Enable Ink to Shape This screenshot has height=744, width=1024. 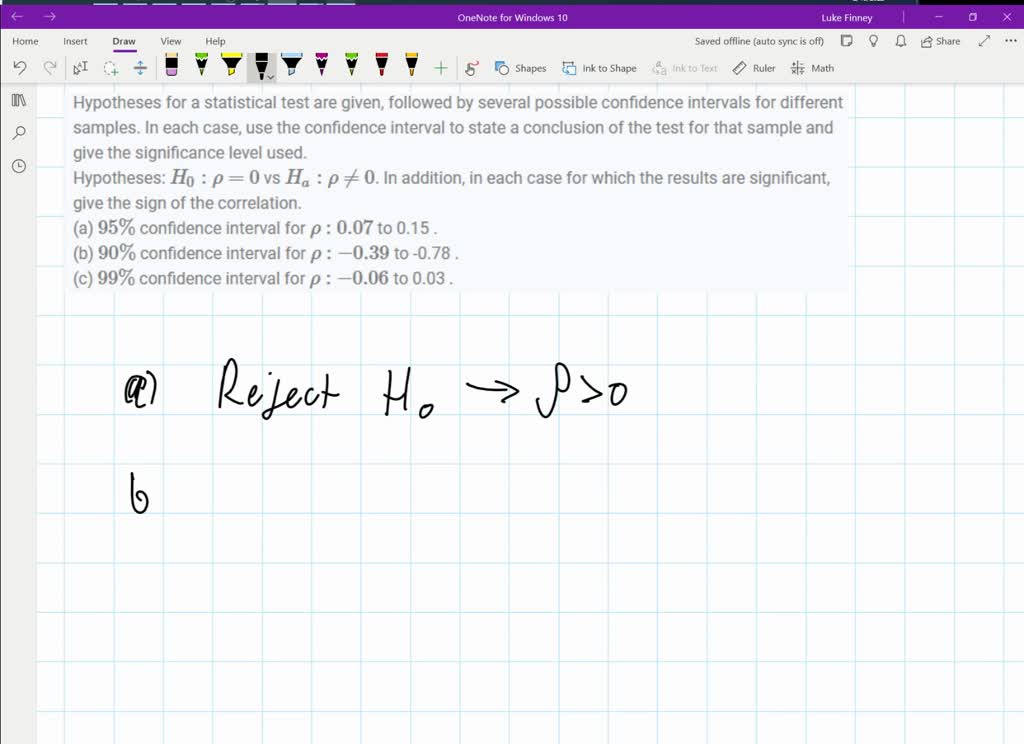point(599,68)
